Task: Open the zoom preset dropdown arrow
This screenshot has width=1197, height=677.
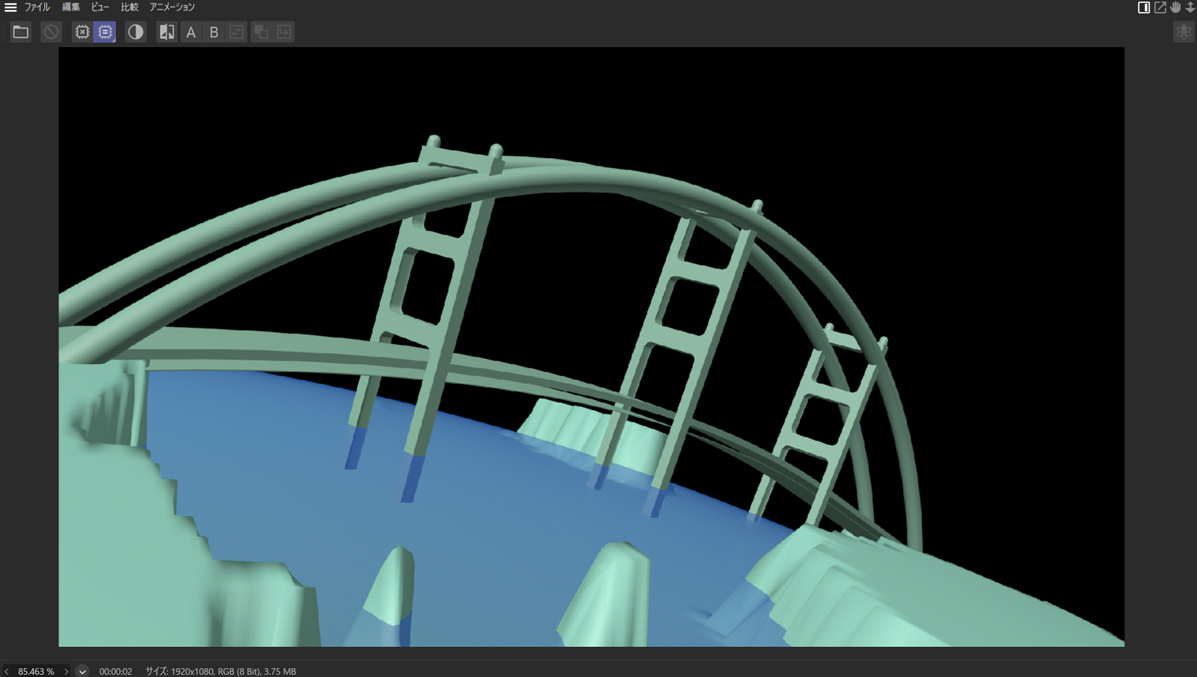Action: coord(82,671)
